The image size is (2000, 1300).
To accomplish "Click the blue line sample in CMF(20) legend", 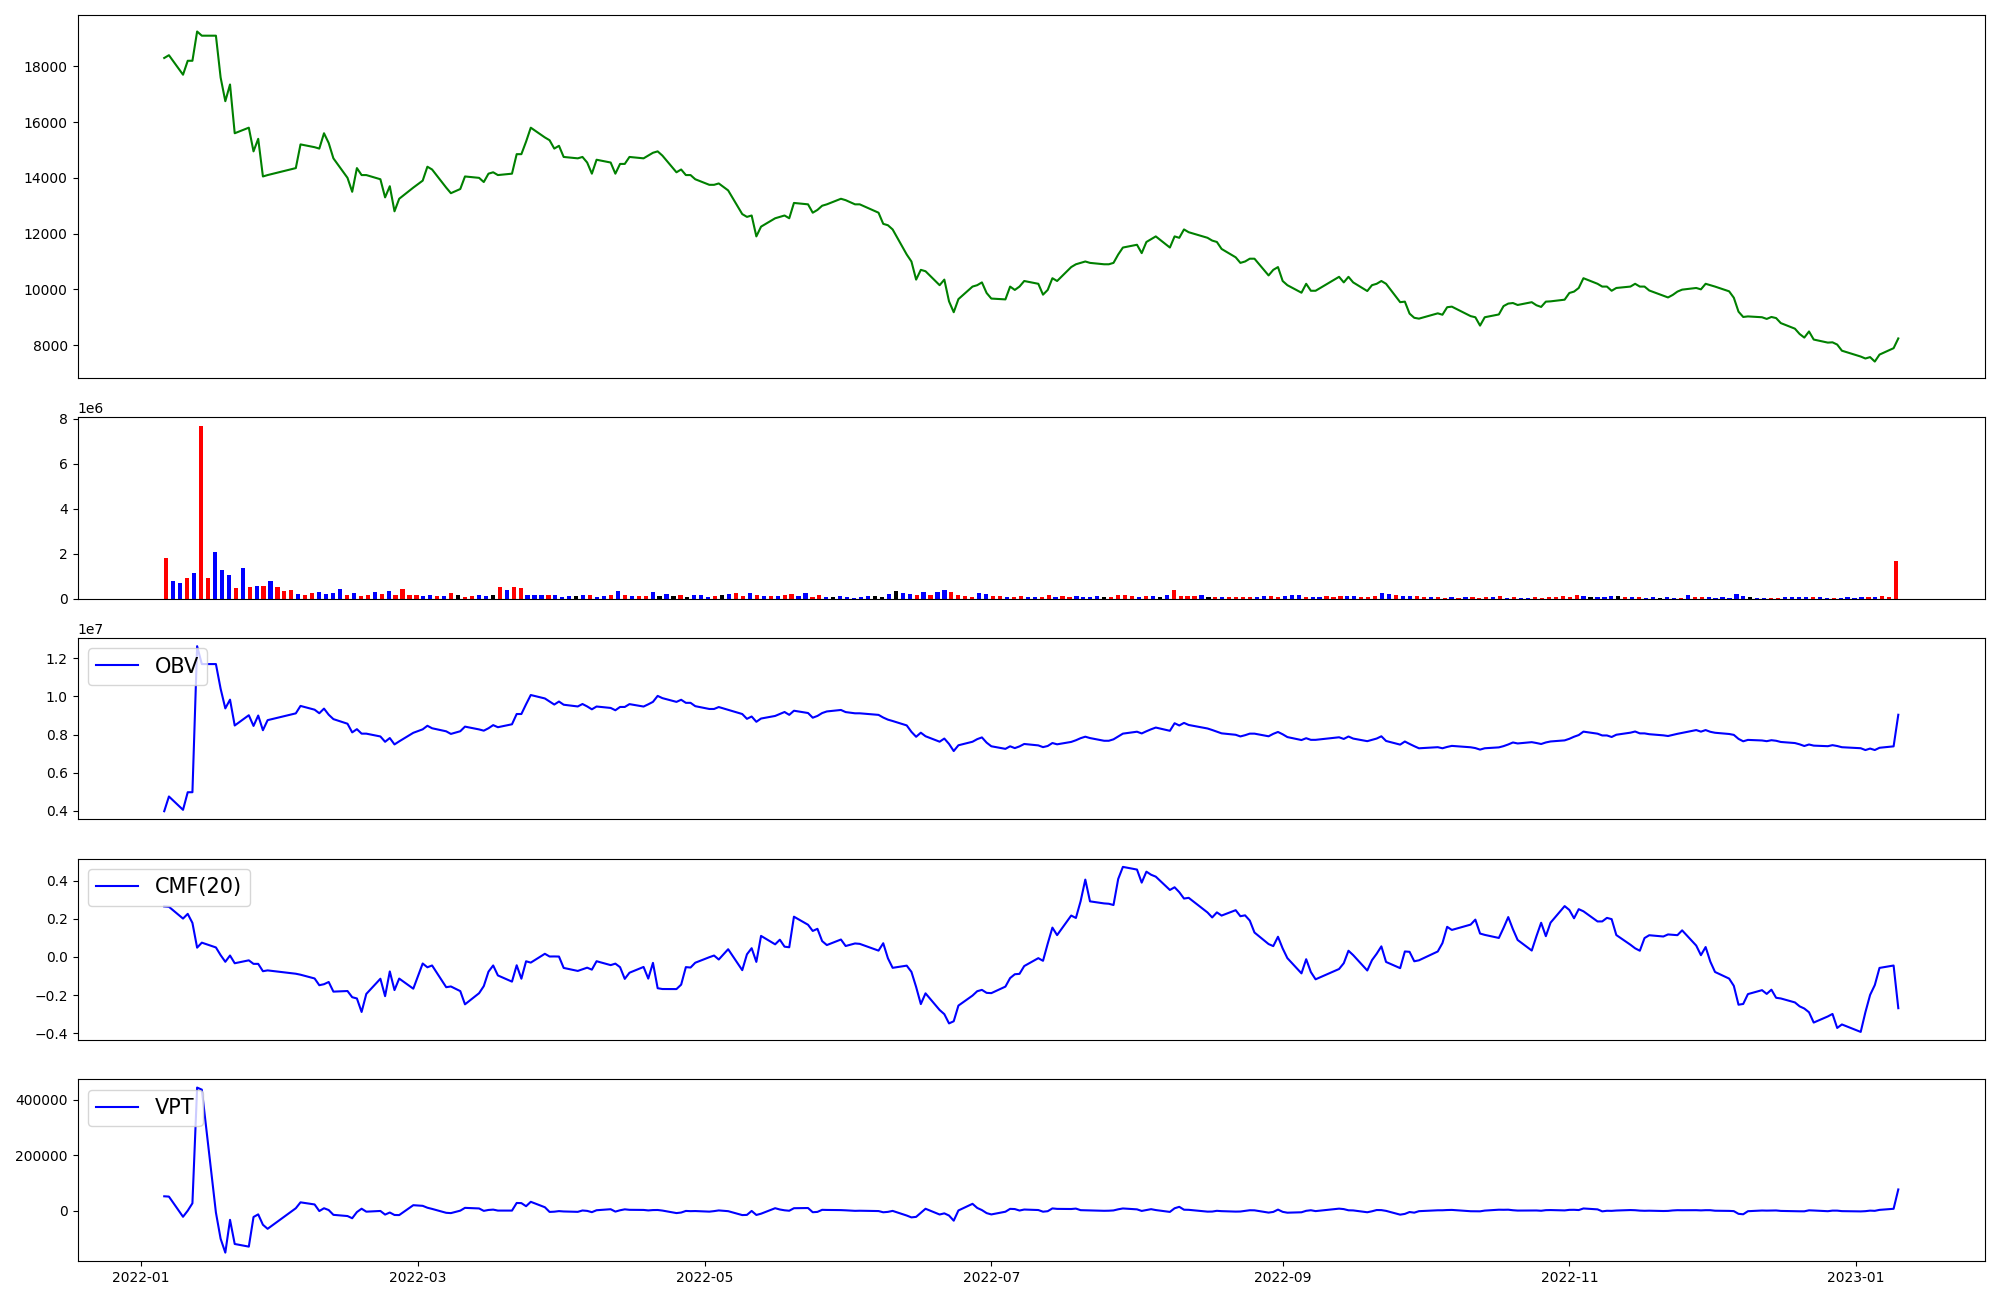I will [x=117, y=887].
